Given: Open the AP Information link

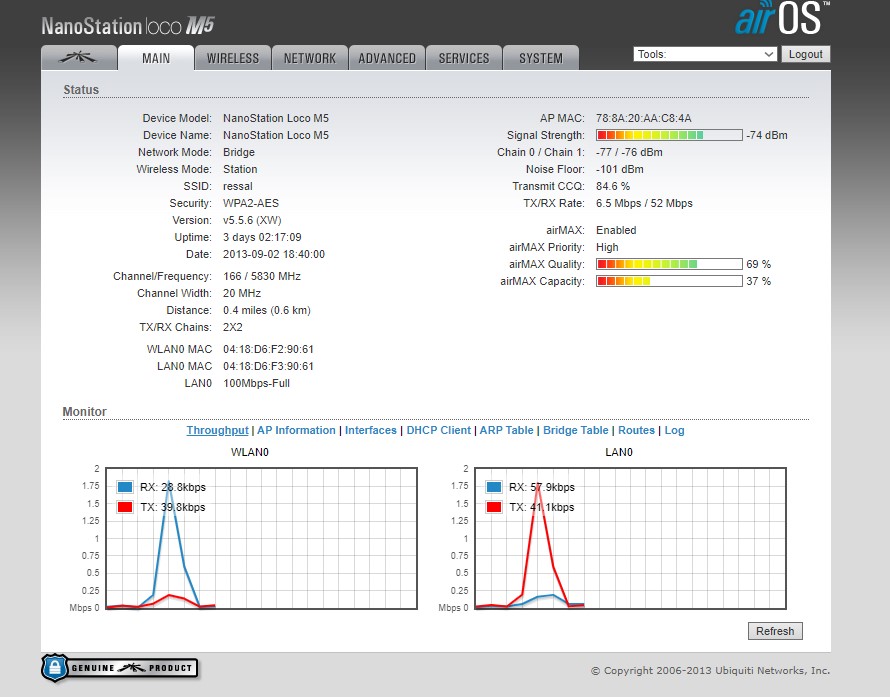Looking at the screenshot, I should (296, 430).
